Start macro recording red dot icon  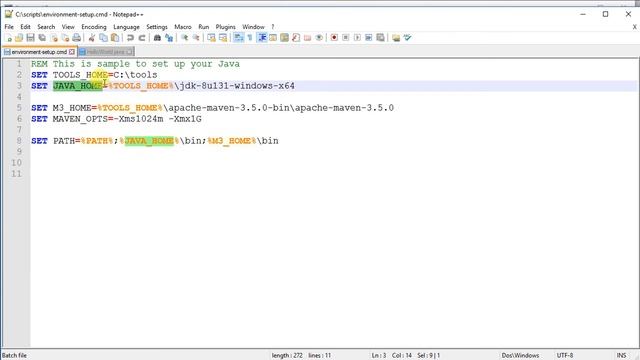334,38
